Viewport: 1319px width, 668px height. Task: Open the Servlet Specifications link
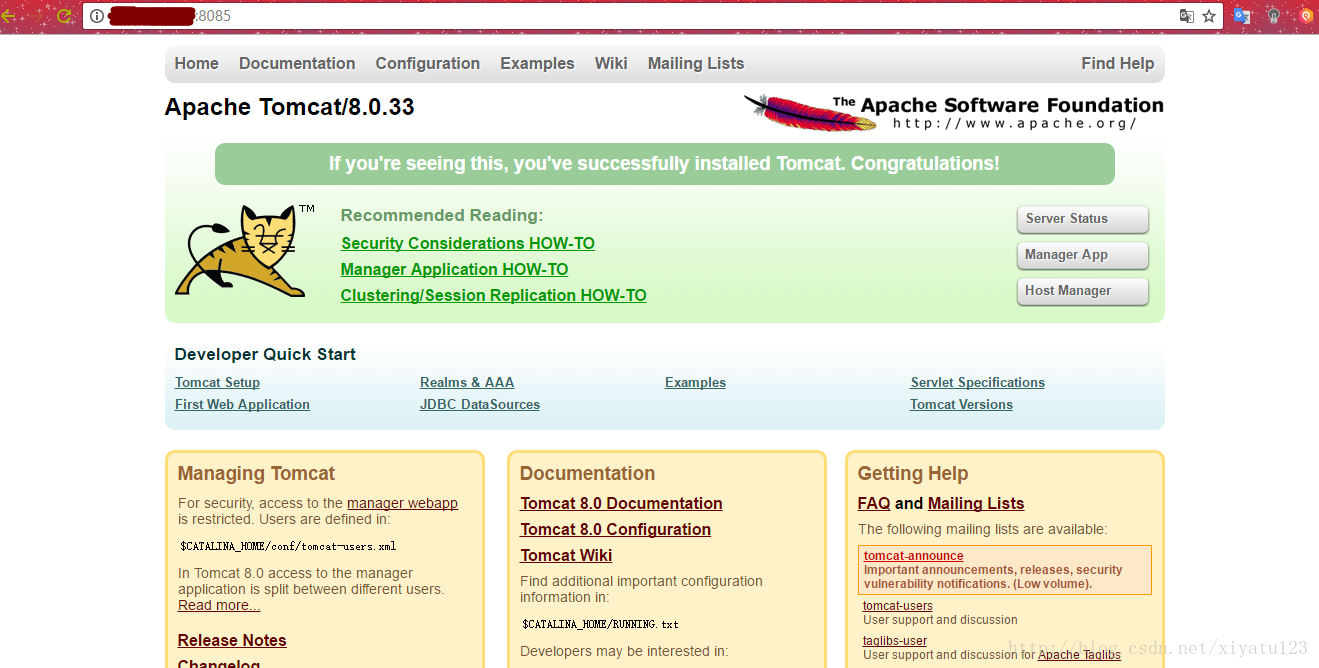pyautogui.click(x=977, y=382)
